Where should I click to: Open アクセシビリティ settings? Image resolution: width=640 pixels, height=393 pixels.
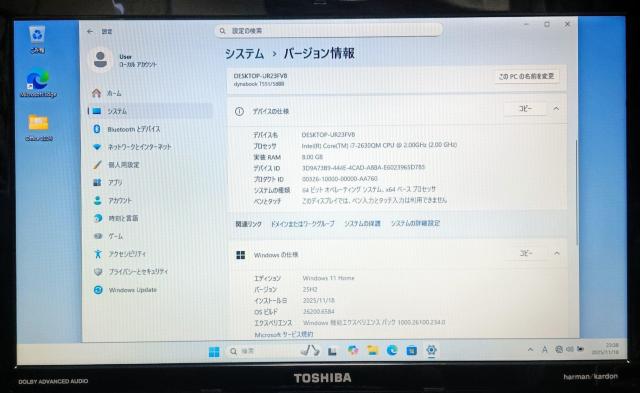click(x=149, y=254)
